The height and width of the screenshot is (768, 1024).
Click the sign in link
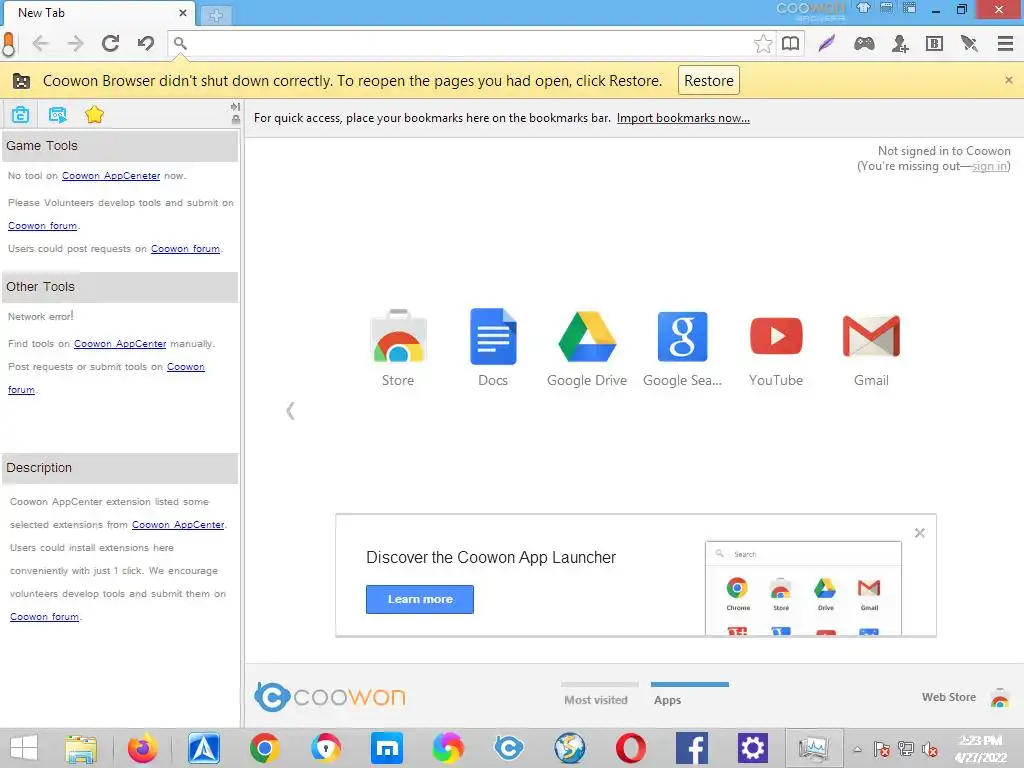[989, 167]
